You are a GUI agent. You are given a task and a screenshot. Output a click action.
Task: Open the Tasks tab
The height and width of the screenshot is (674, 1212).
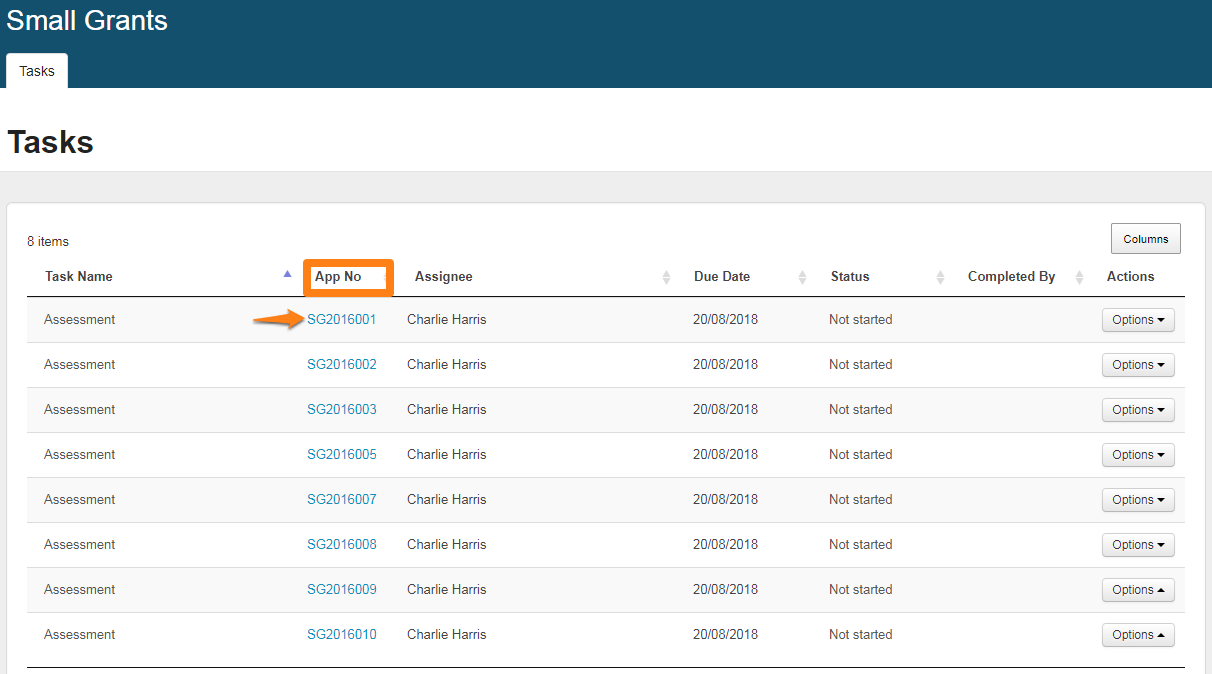click(37, 71)
